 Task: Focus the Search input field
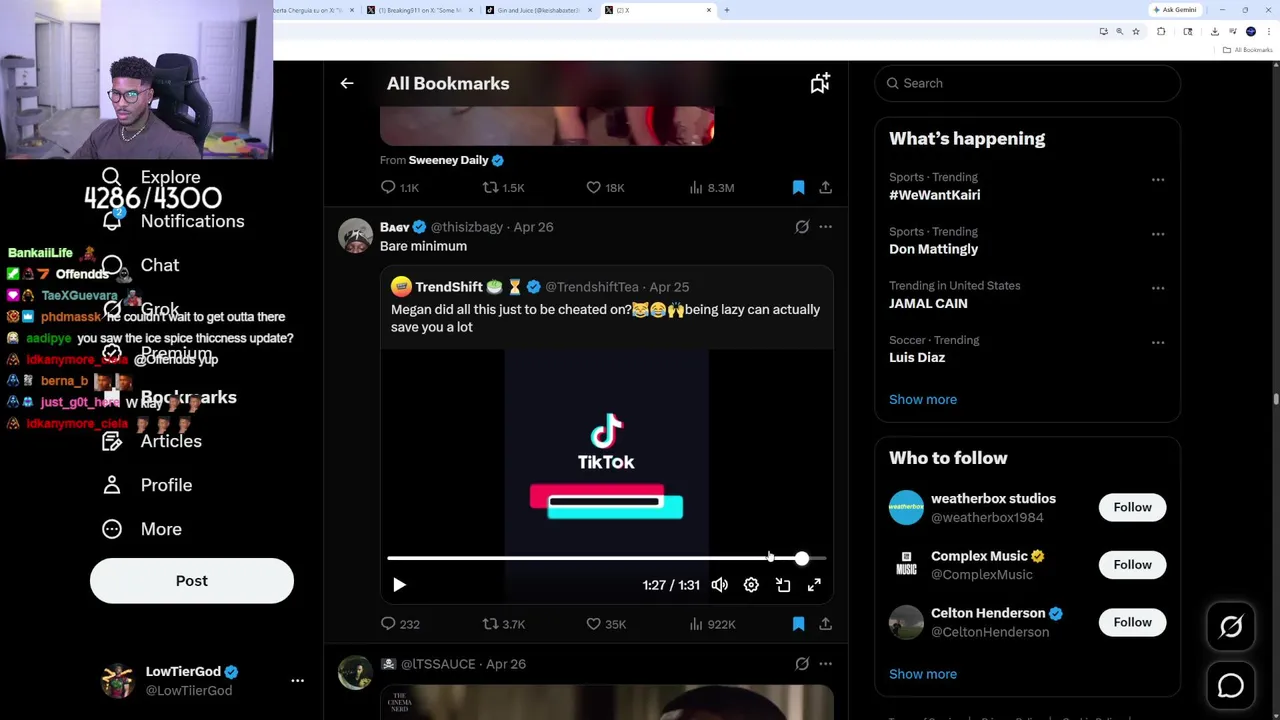[x=1027, y=83]
